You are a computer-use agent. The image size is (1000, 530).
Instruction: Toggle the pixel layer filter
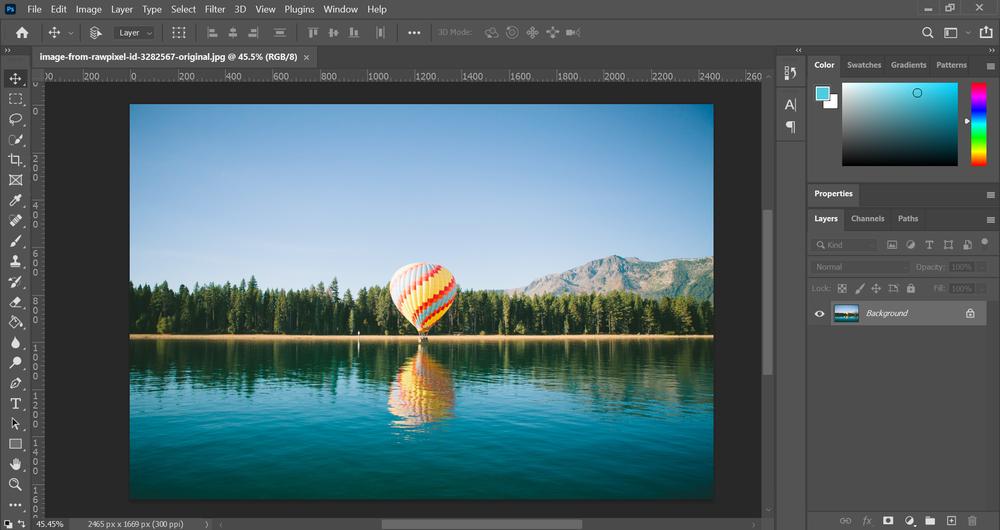tap(892, 245)
